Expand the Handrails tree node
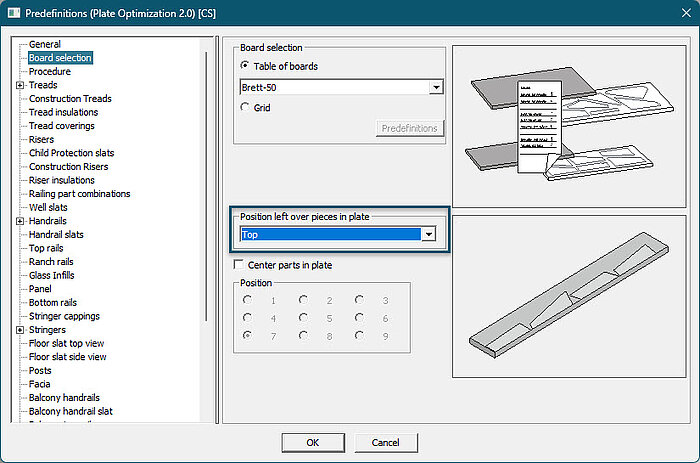The image size is (700, 463). coord(20,221)
